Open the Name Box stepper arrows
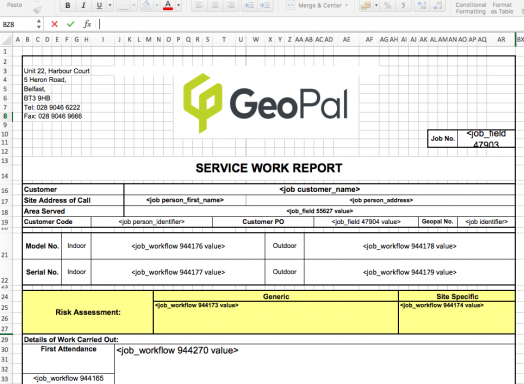Viewport: 524px width, 384px height. point(39,24)
